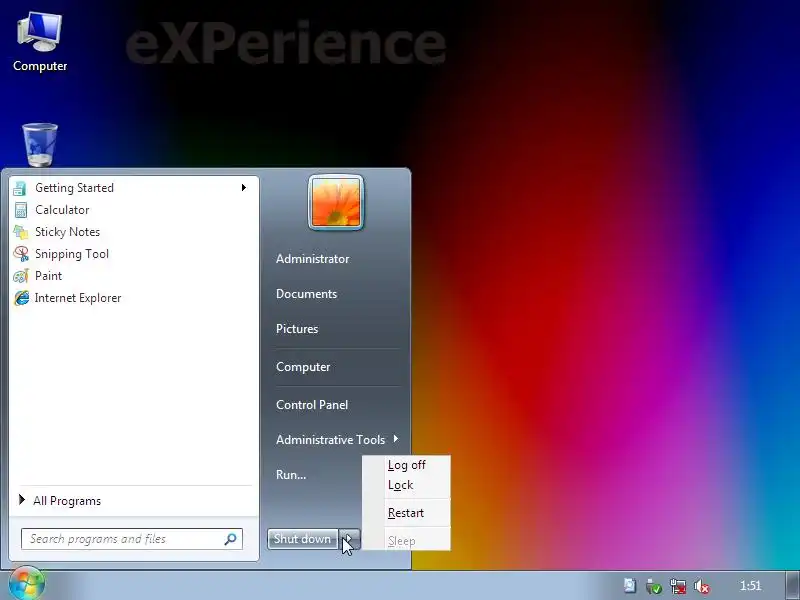Click the muted volume tray icon
This screenshot has height=600, width=800.
[702, 586]
